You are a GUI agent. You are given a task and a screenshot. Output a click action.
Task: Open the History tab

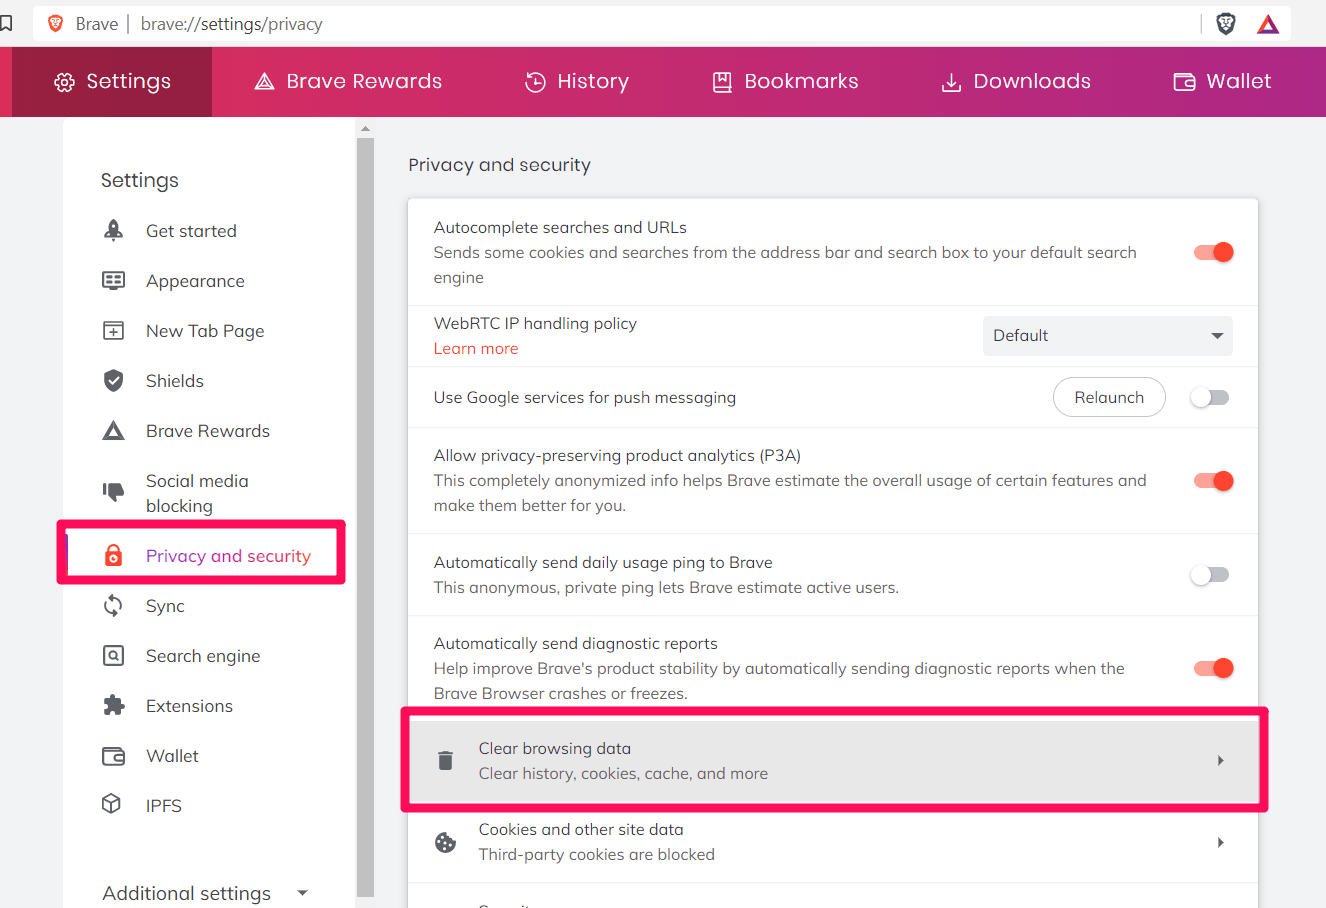[x=577, y=82]
